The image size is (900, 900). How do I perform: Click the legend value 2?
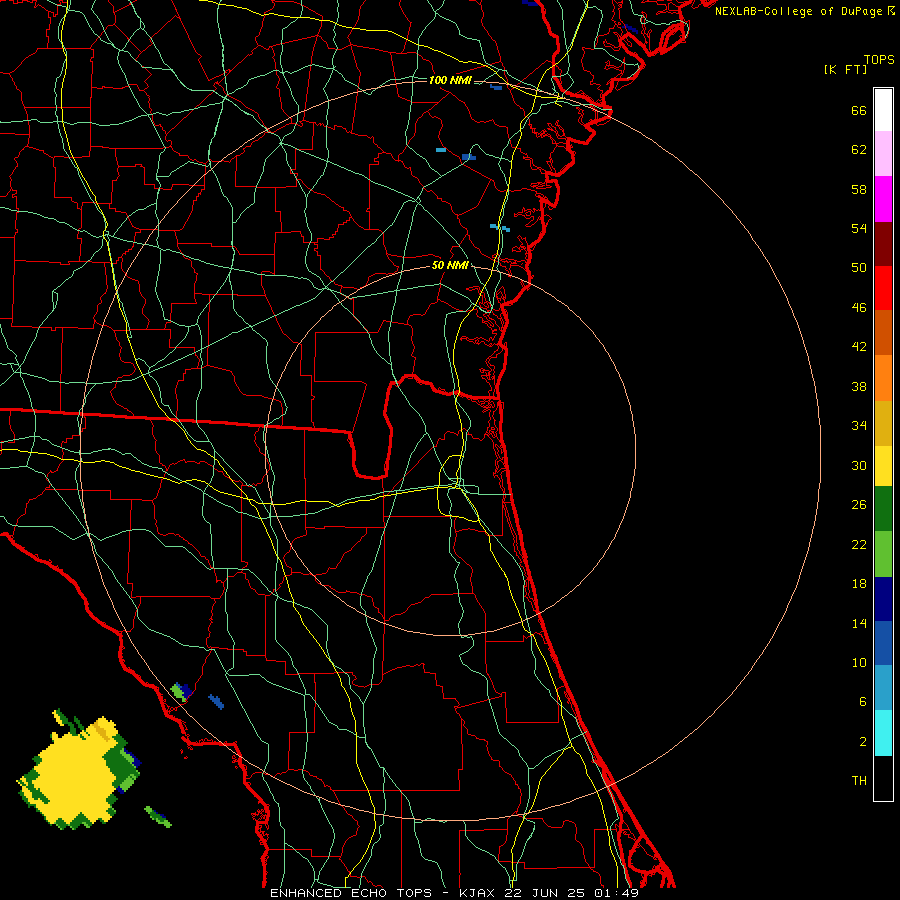863,741
